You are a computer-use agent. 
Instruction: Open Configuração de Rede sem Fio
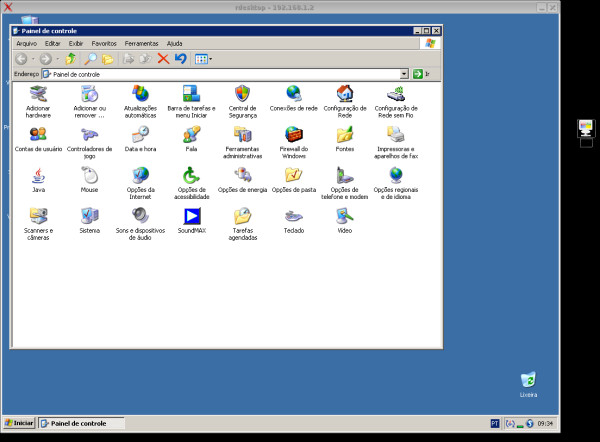tap(396, 101)
